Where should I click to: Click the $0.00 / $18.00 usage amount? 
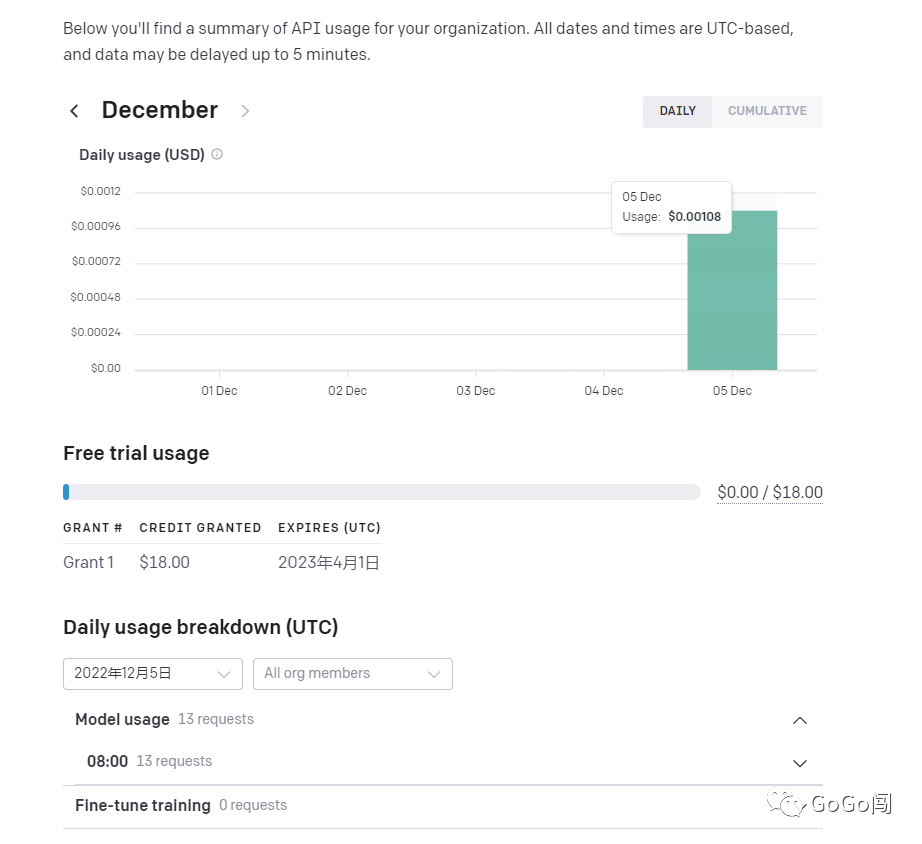[x=769, y=492]
